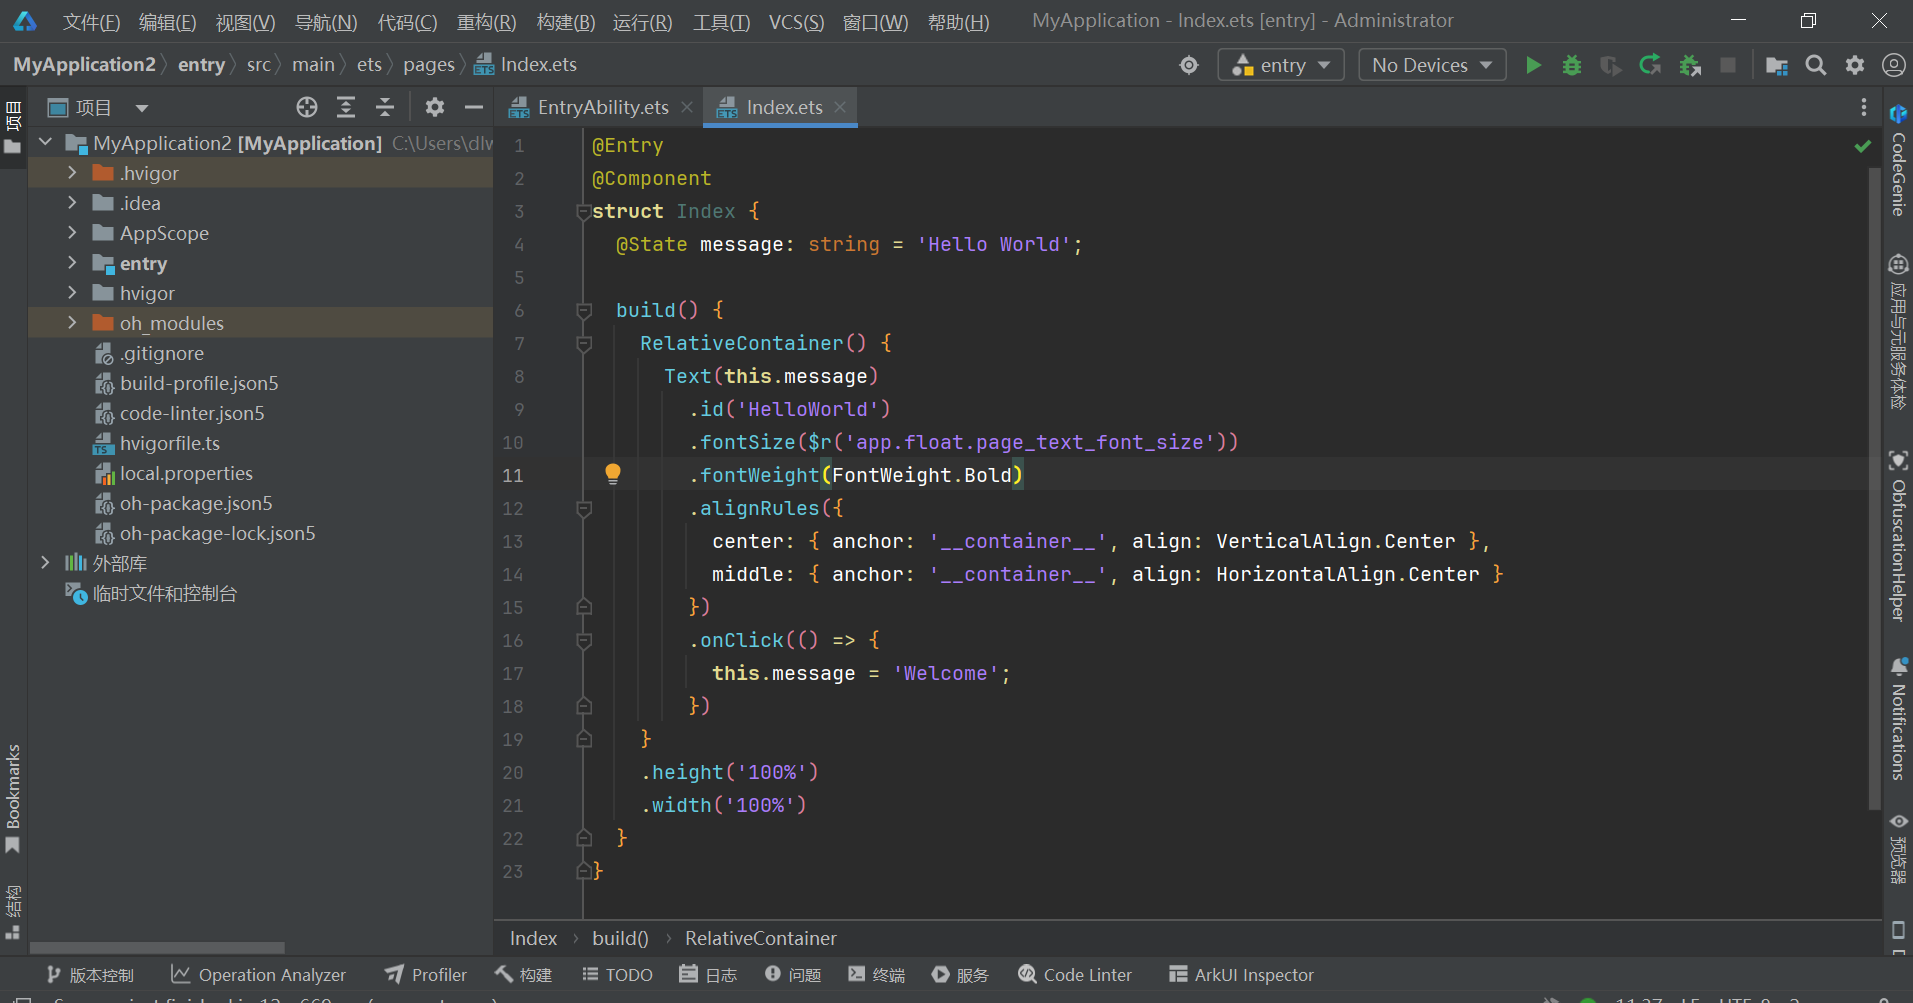This screenshot has height=1003, width=1913.
Task: Open the user account icon
Action: (1893, 65)
